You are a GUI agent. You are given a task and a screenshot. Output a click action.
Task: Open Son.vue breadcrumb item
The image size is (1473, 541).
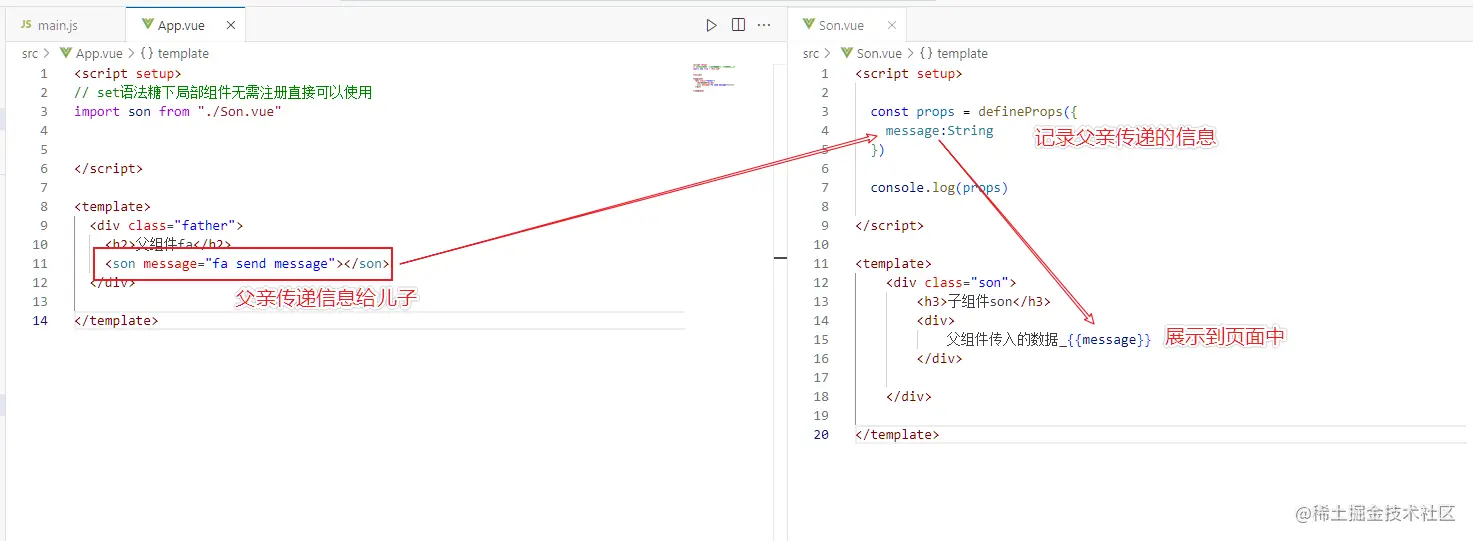pos(879,54)
